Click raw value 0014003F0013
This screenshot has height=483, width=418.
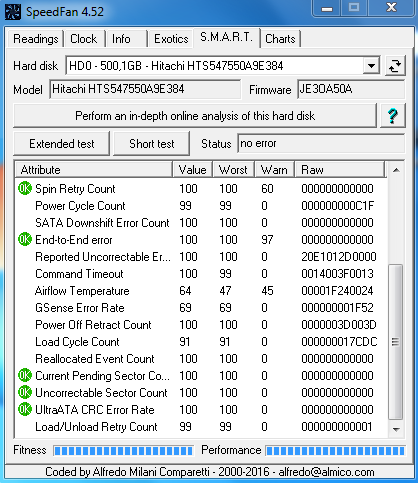click(337, 274)
